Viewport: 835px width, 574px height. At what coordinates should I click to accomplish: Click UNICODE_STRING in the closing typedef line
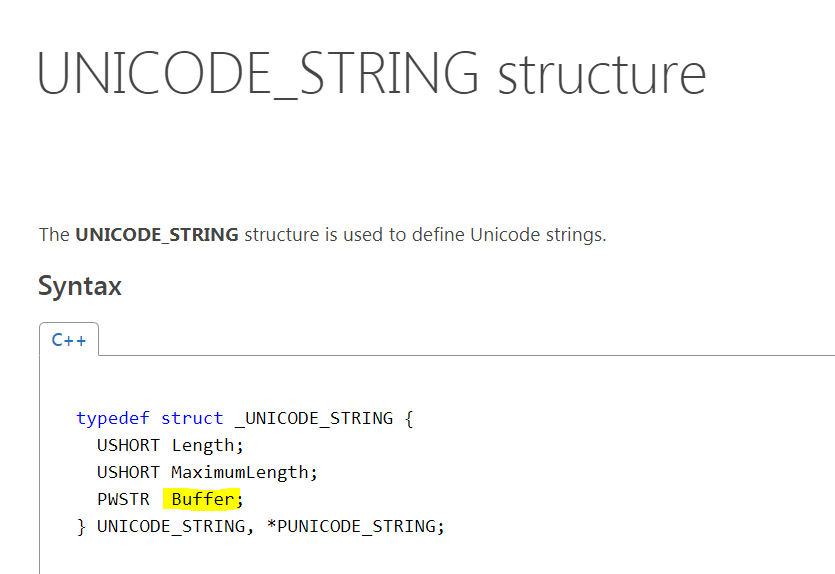171,525
